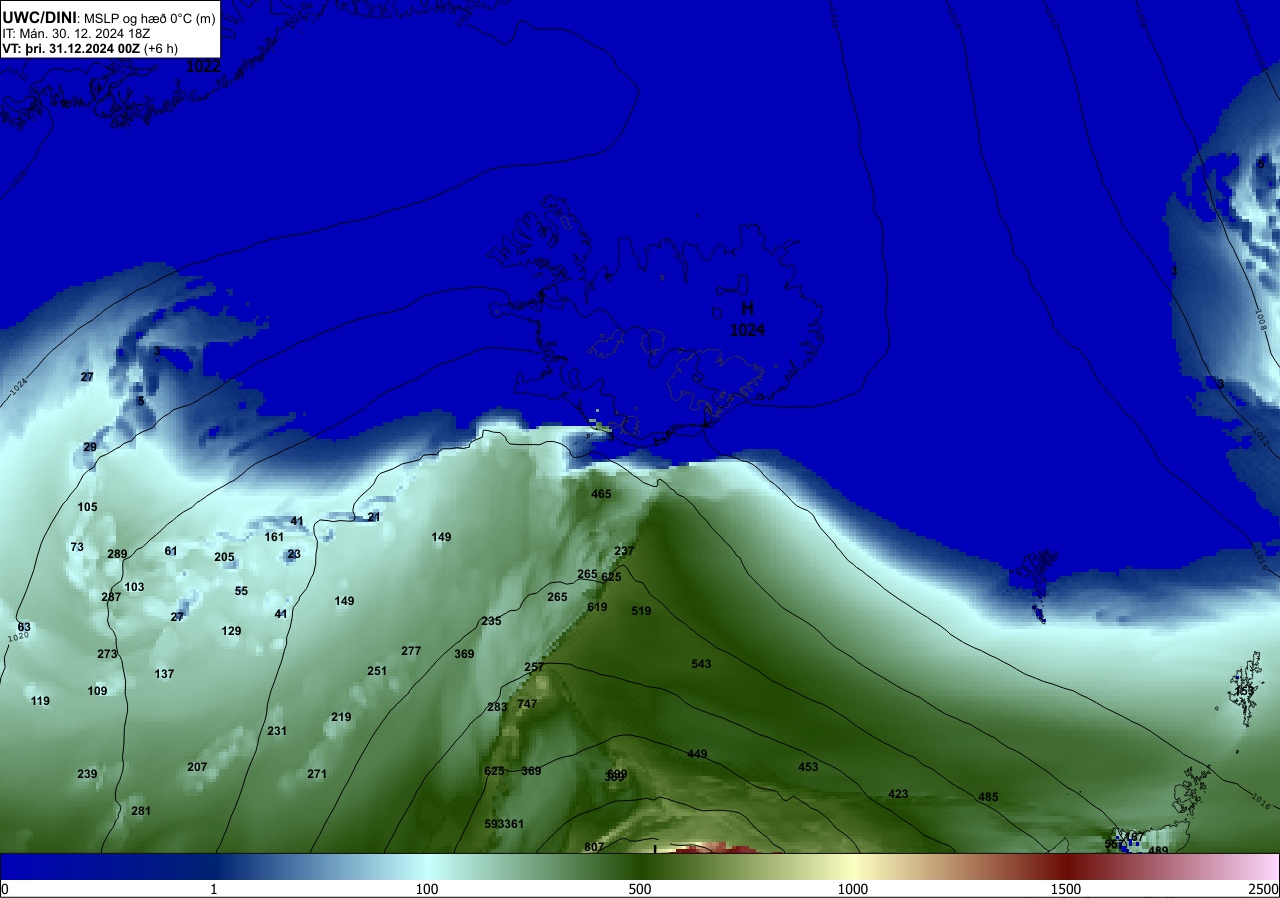Click the 237 height value
Screen dimensions: 1280x898
point(624,551)
